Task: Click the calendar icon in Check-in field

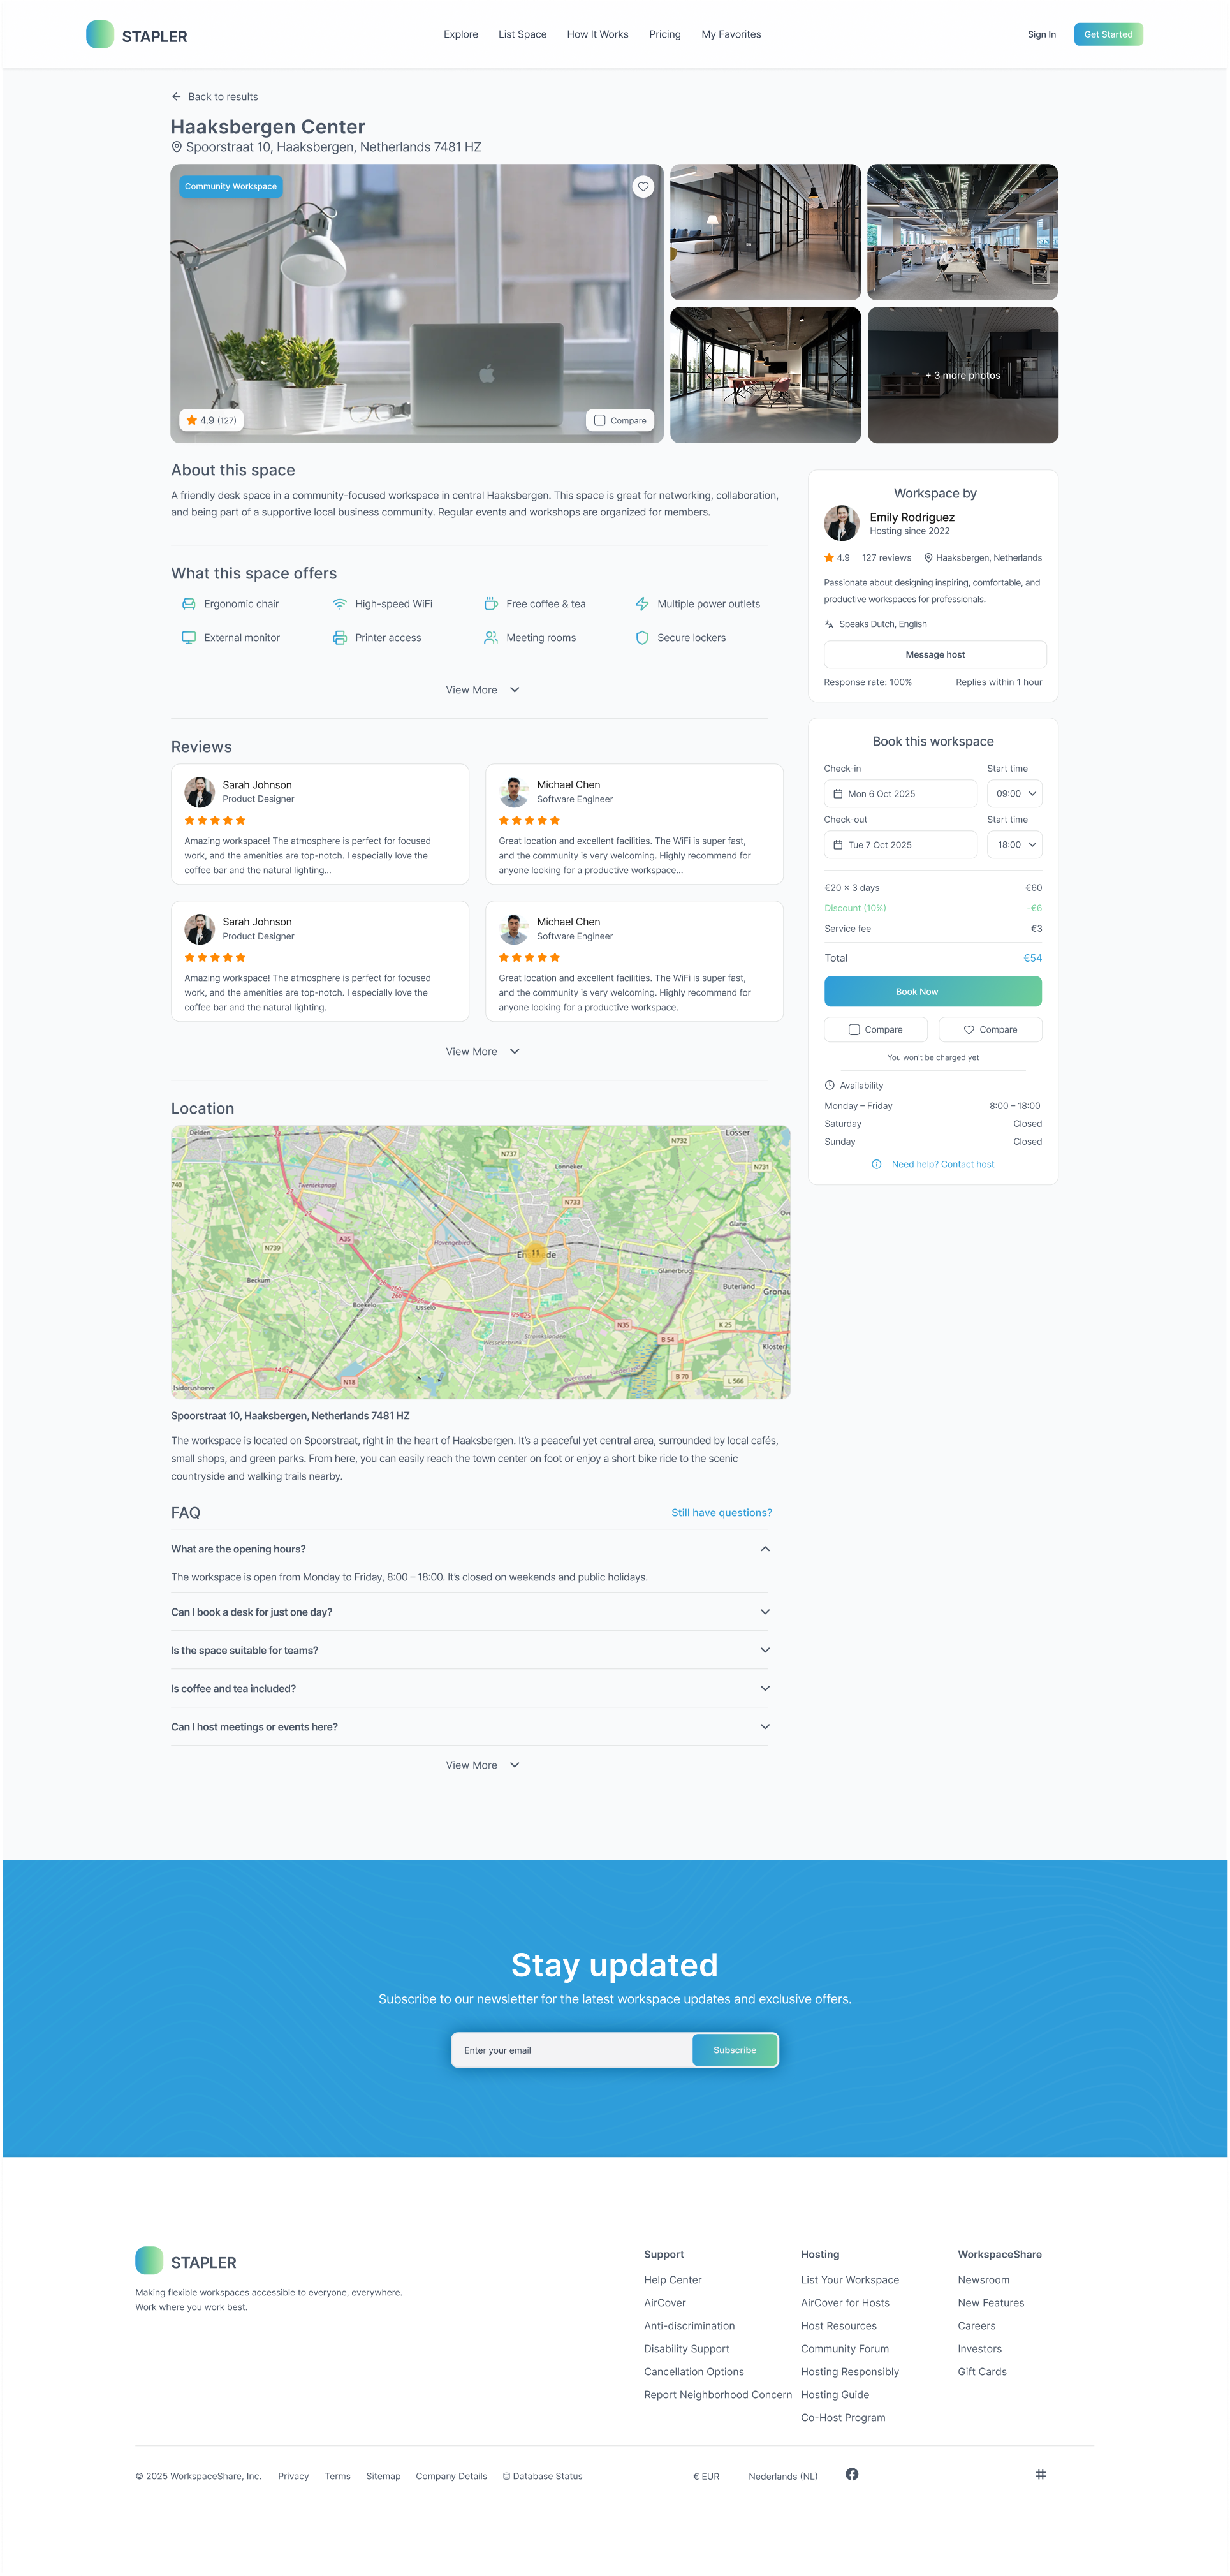Action: [838, 794]
